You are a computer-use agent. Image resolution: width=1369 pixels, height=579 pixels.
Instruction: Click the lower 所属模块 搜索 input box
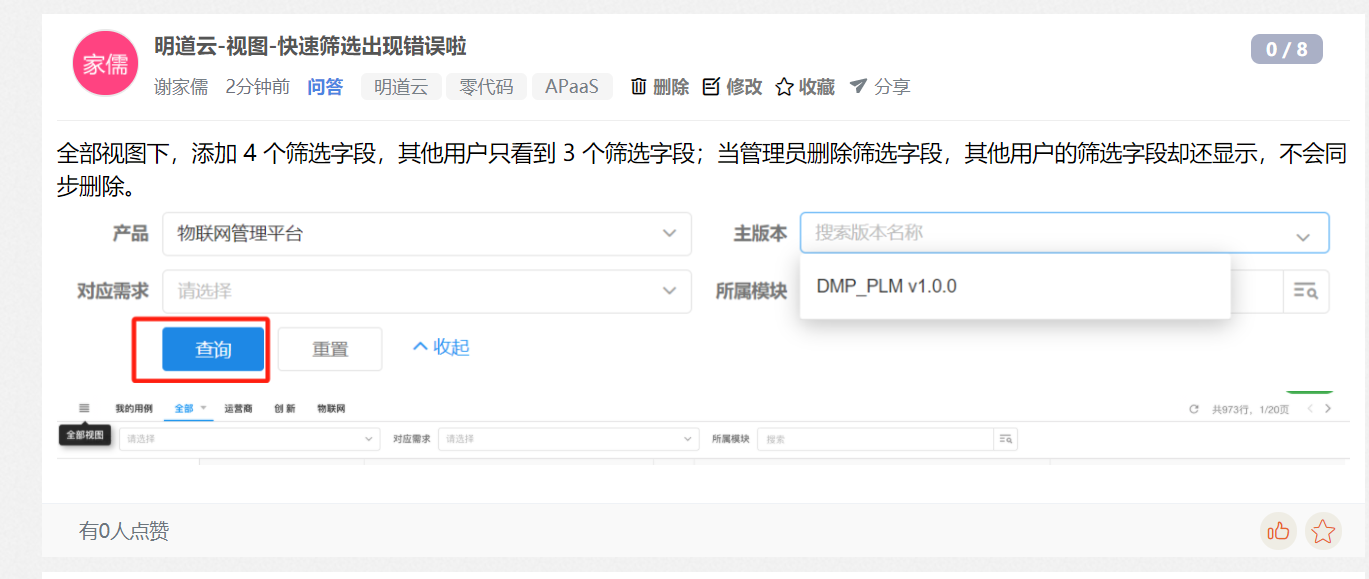pos(875,438)
